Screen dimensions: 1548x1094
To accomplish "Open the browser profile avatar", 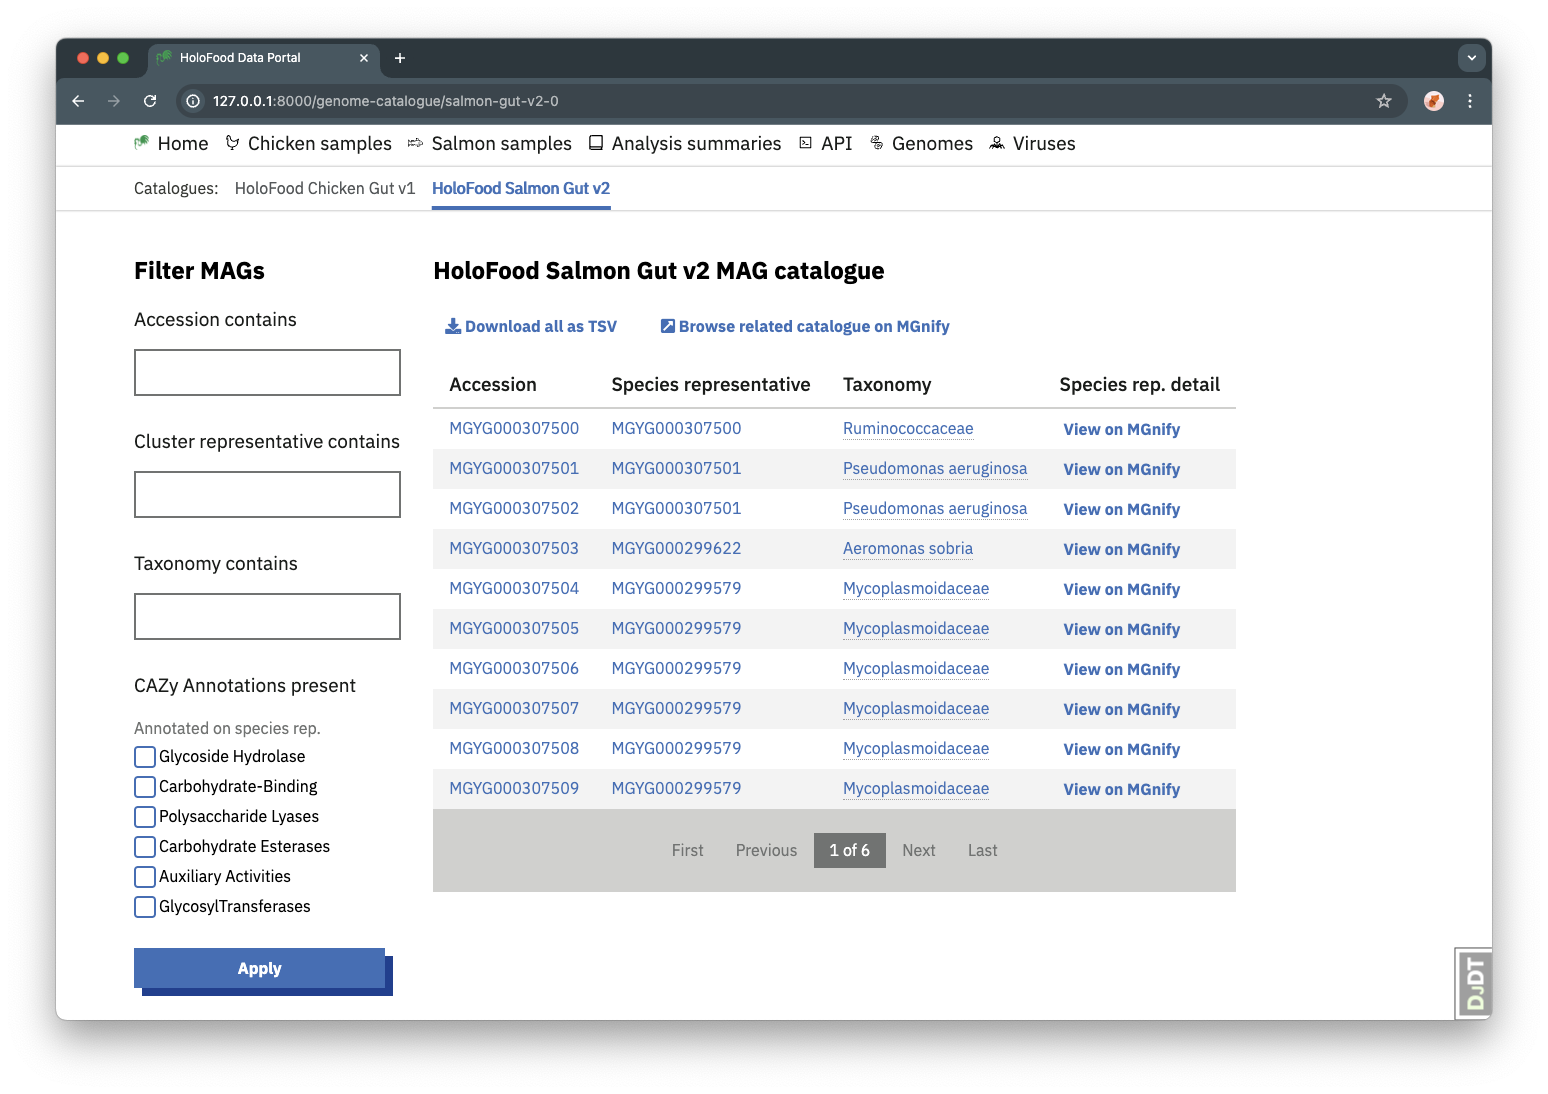I will click(1434, 101).
